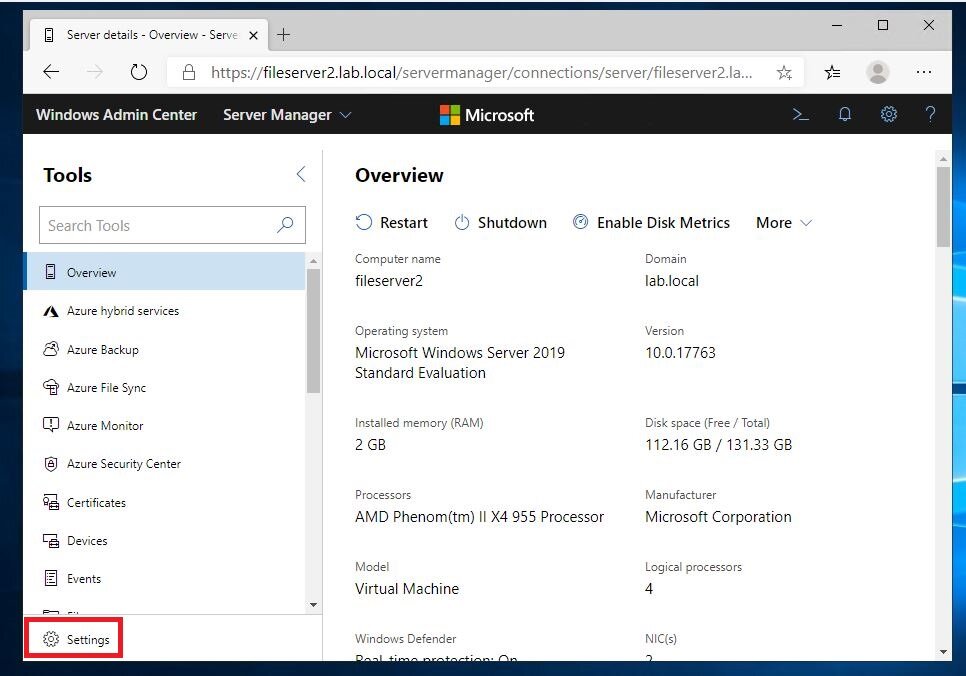The height and width of the screenshot is (676, 966).
Task: View site lock information in address bar
Action: (x=189, y=72)
